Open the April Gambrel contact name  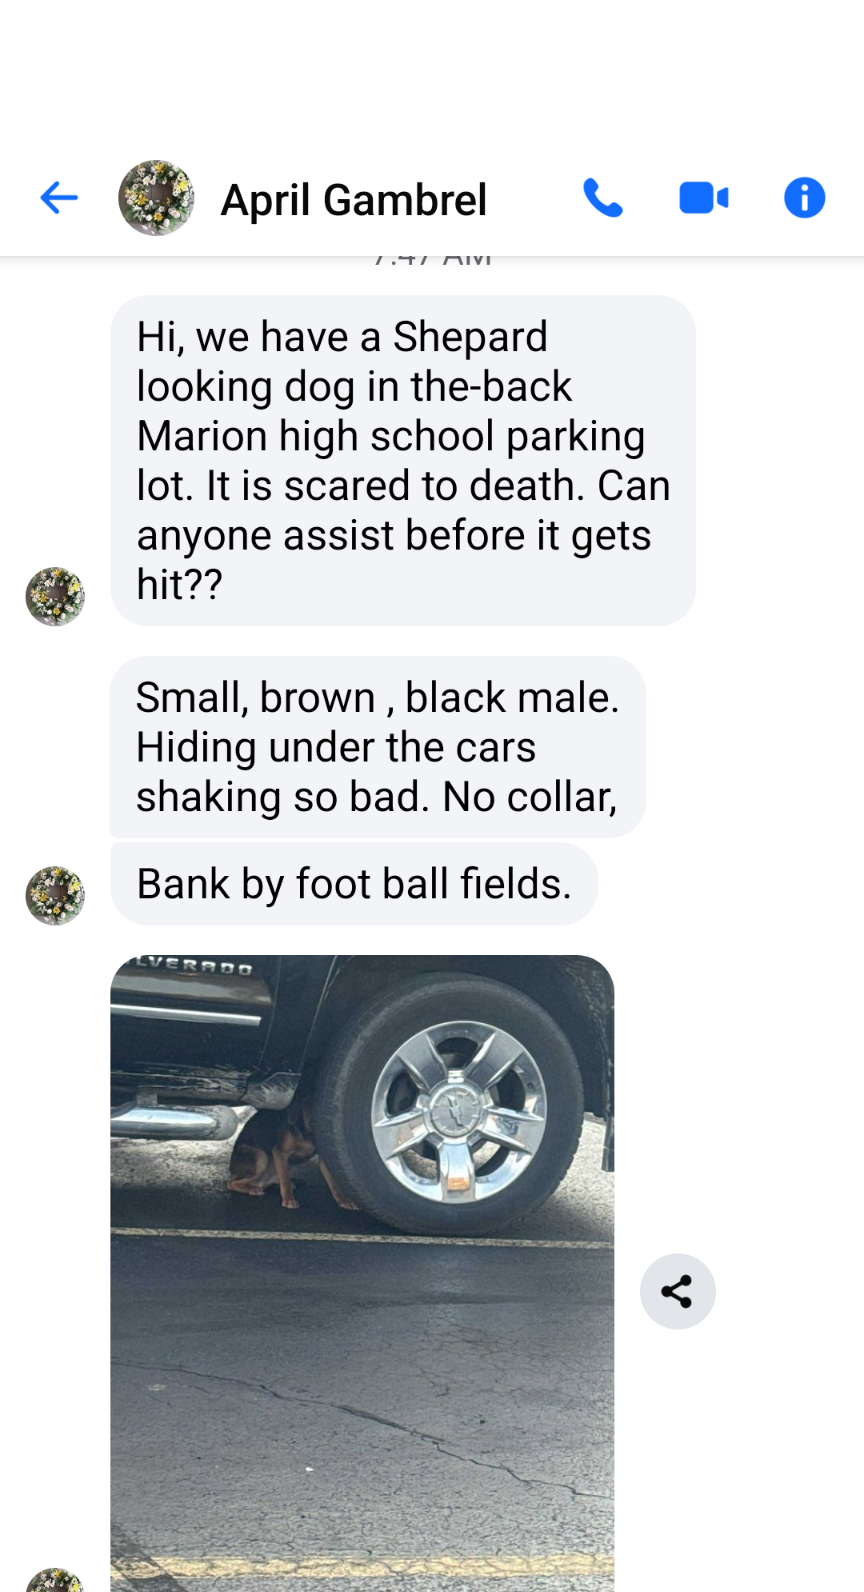[x=354, y=200]
